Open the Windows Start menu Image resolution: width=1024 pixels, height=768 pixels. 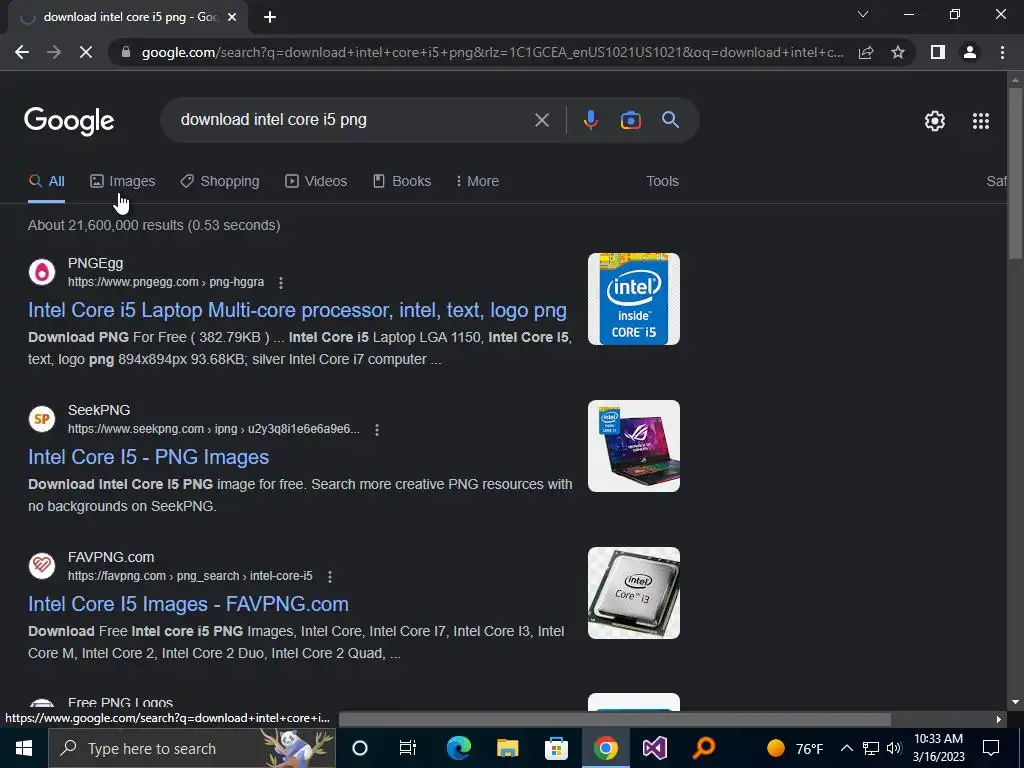coord(24,748)
